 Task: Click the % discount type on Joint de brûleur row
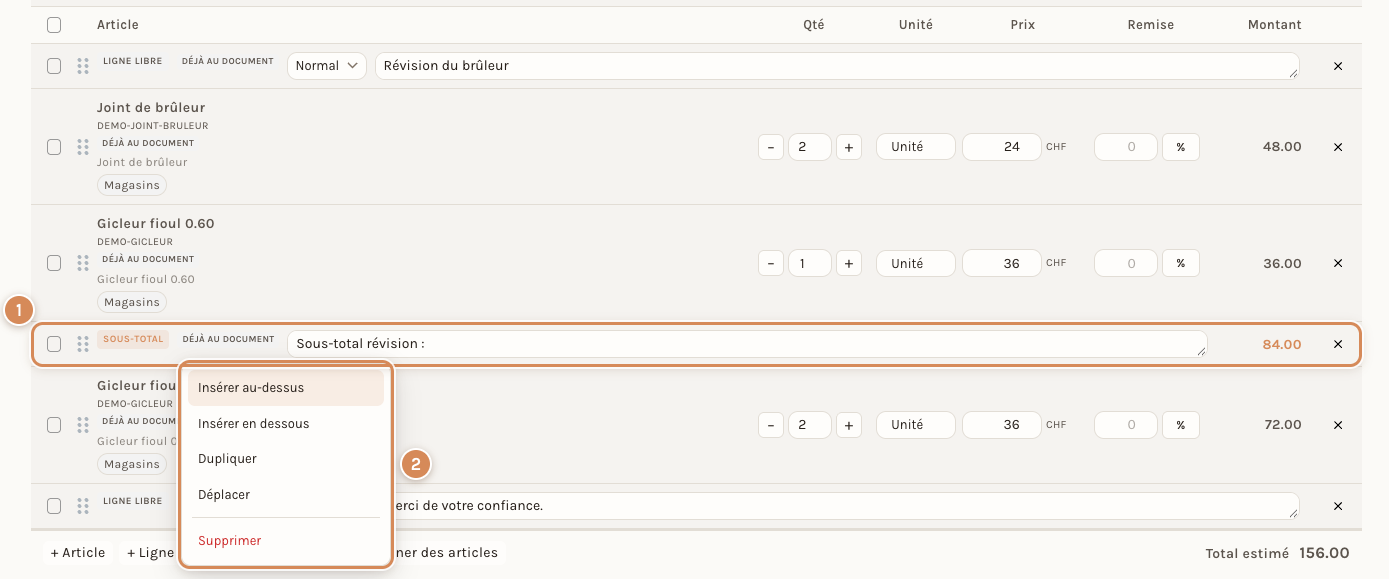[x=1181, y=147]
